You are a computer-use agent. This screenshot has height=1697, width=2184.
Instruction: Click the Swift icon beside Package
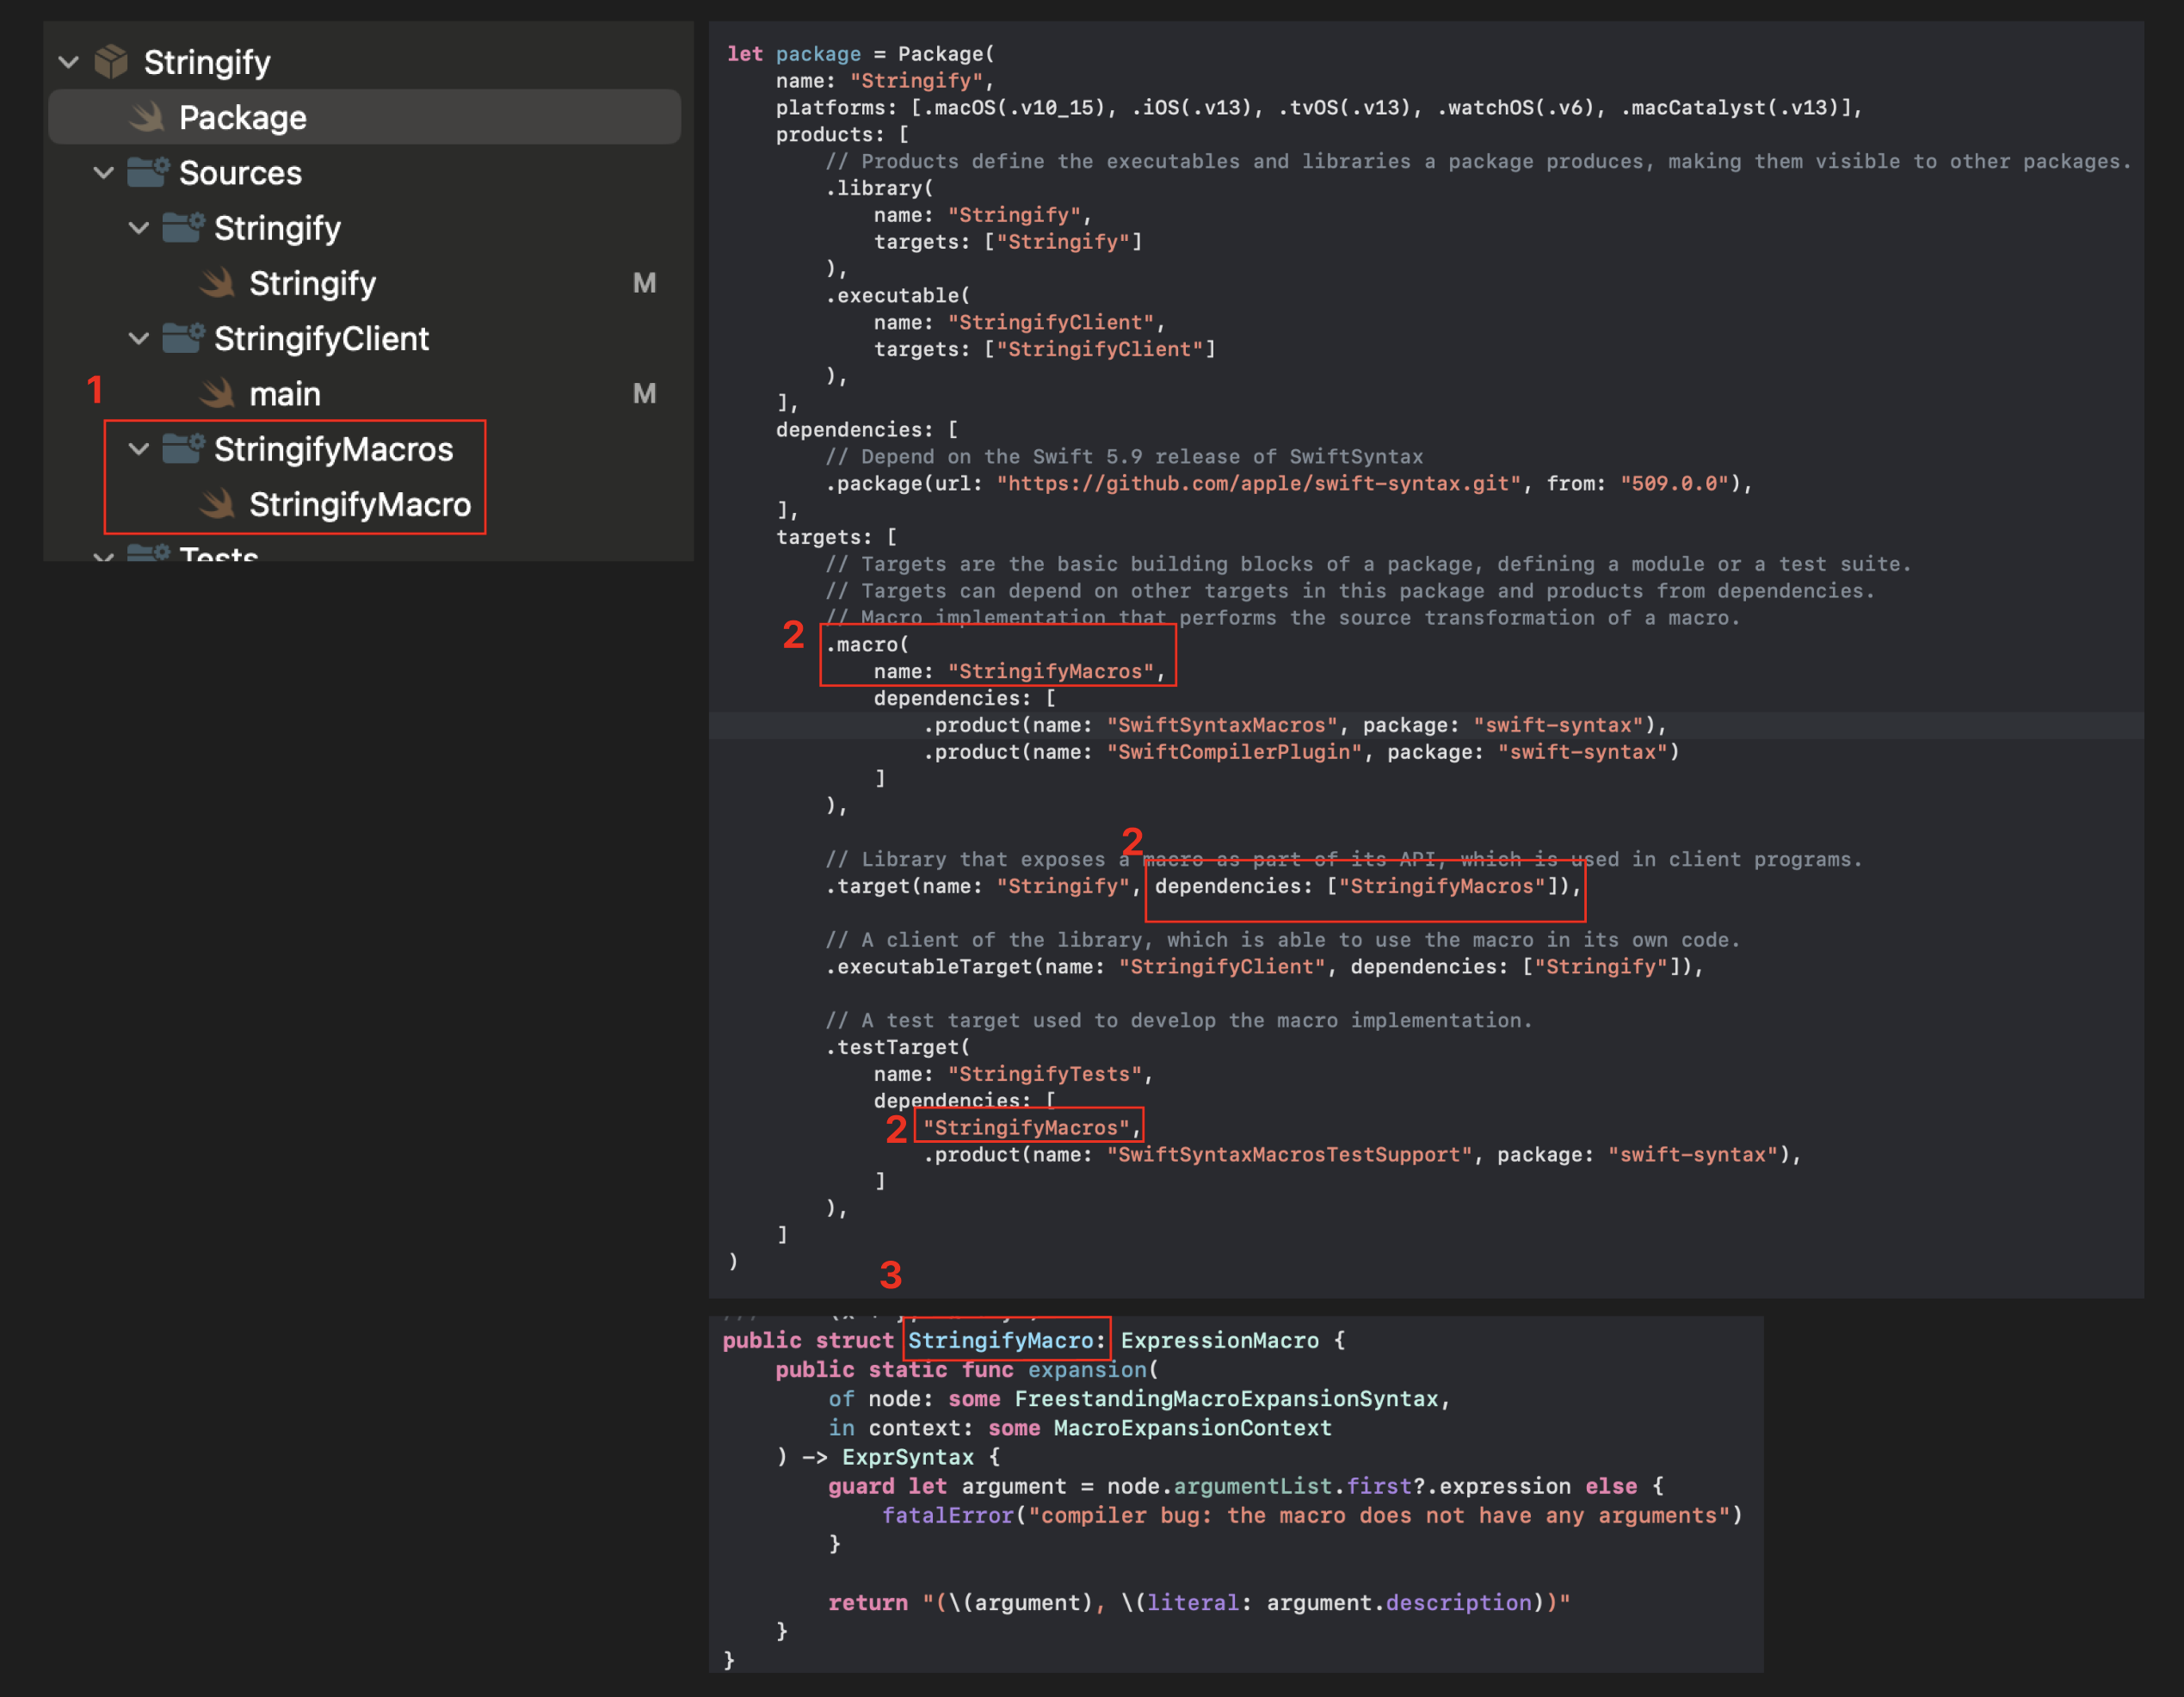click(x=147, y=118)
